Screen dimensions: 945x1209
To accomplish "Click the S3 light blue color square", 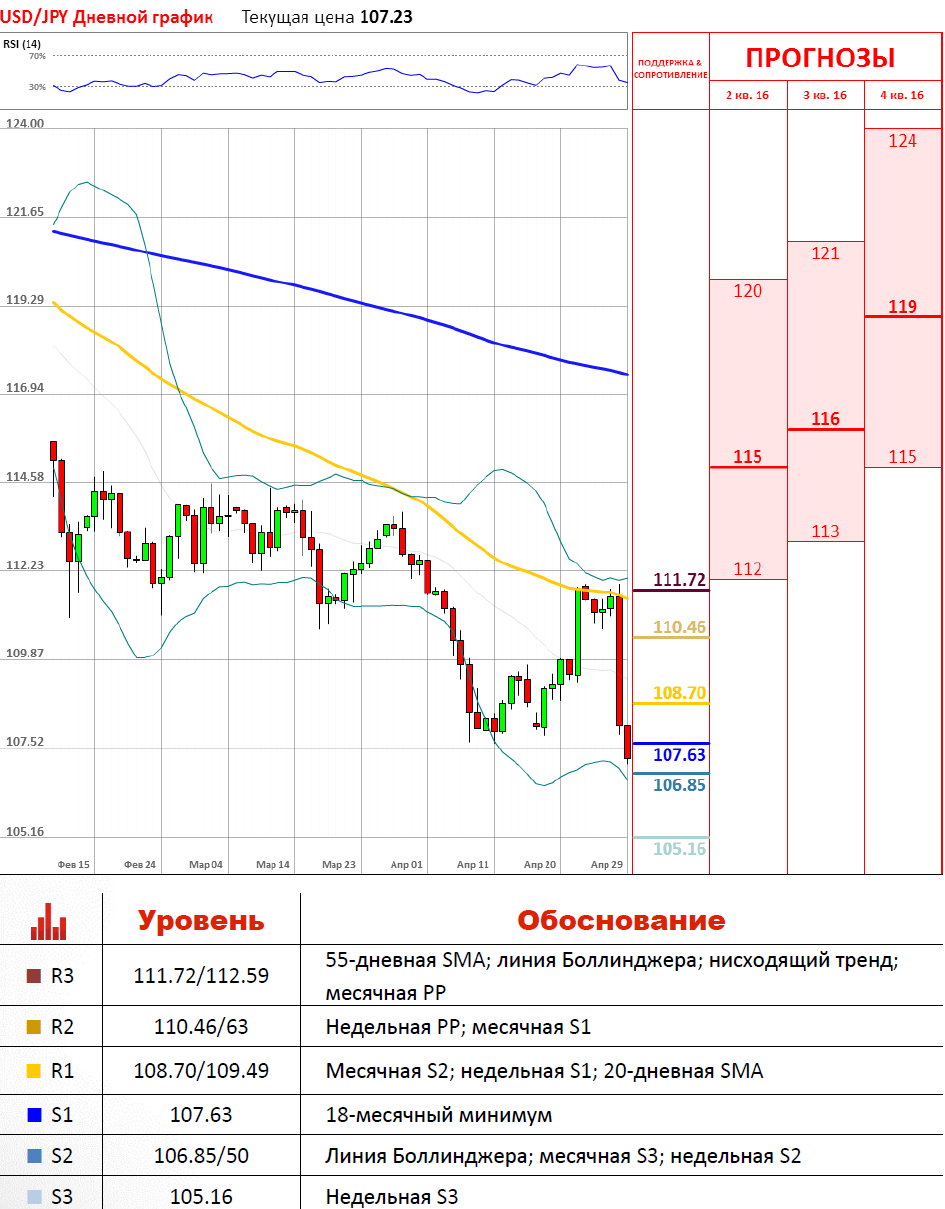I will click(x=34, y=1196).
